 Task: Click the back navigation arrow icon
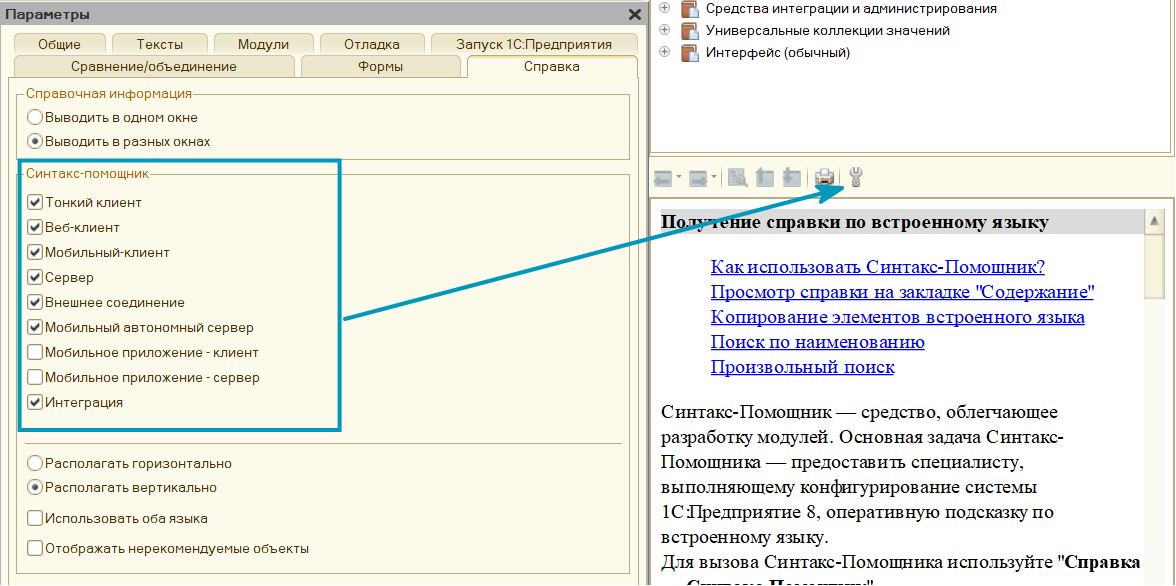click(662, 179)
